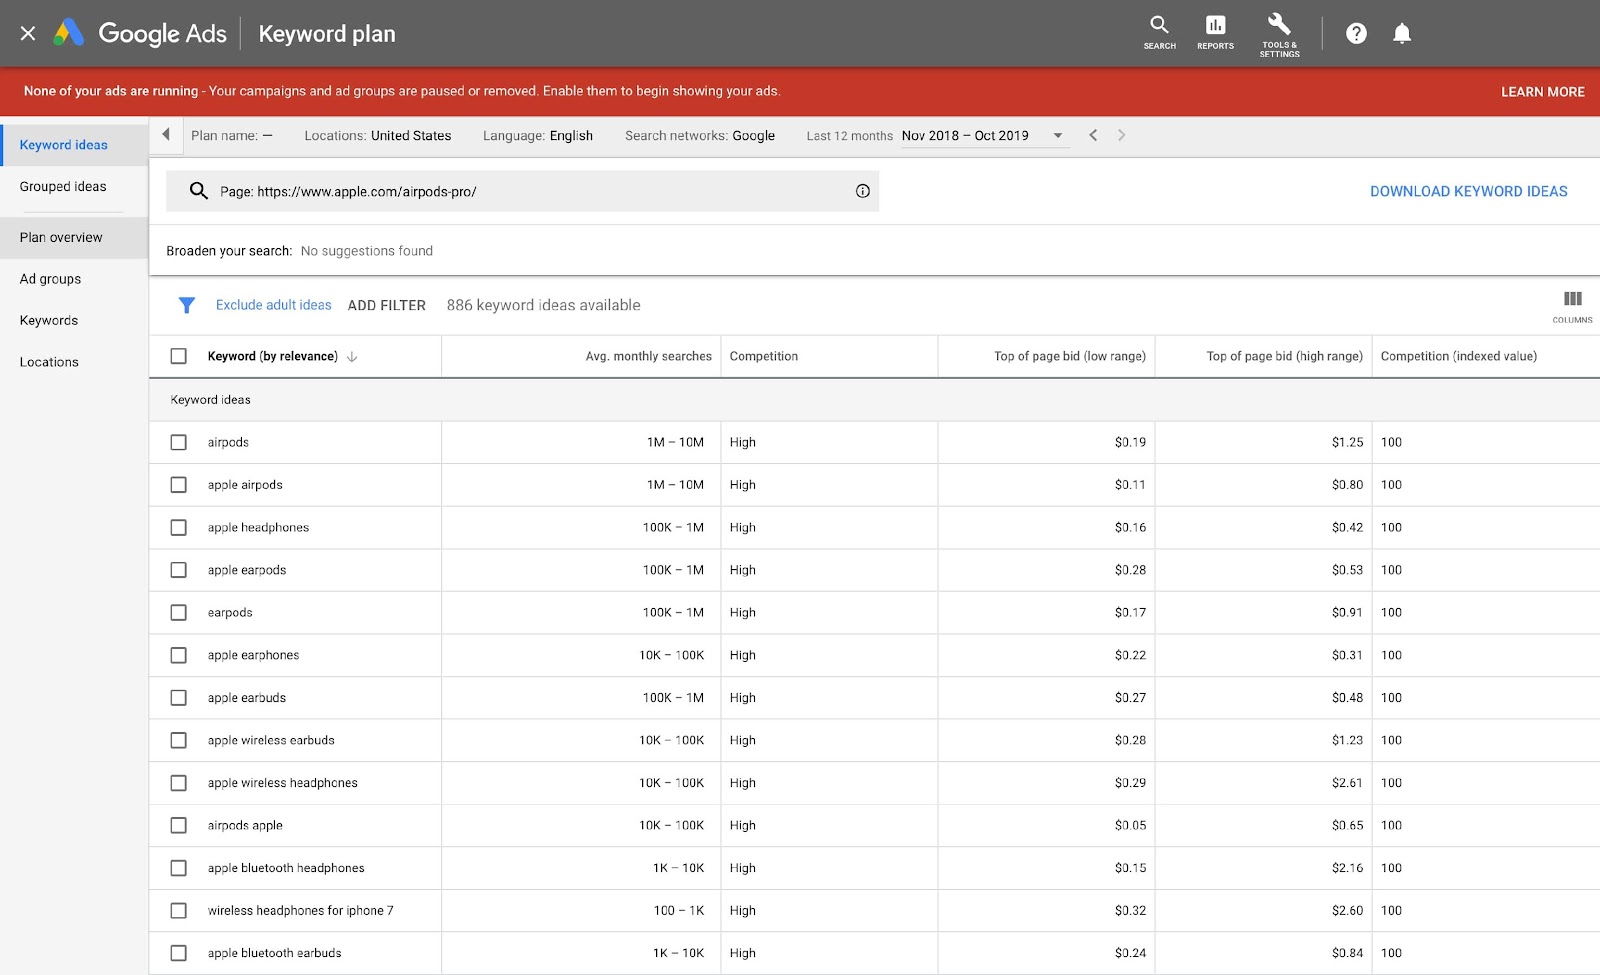Open the Search tool in the header

pos(1159,32)
